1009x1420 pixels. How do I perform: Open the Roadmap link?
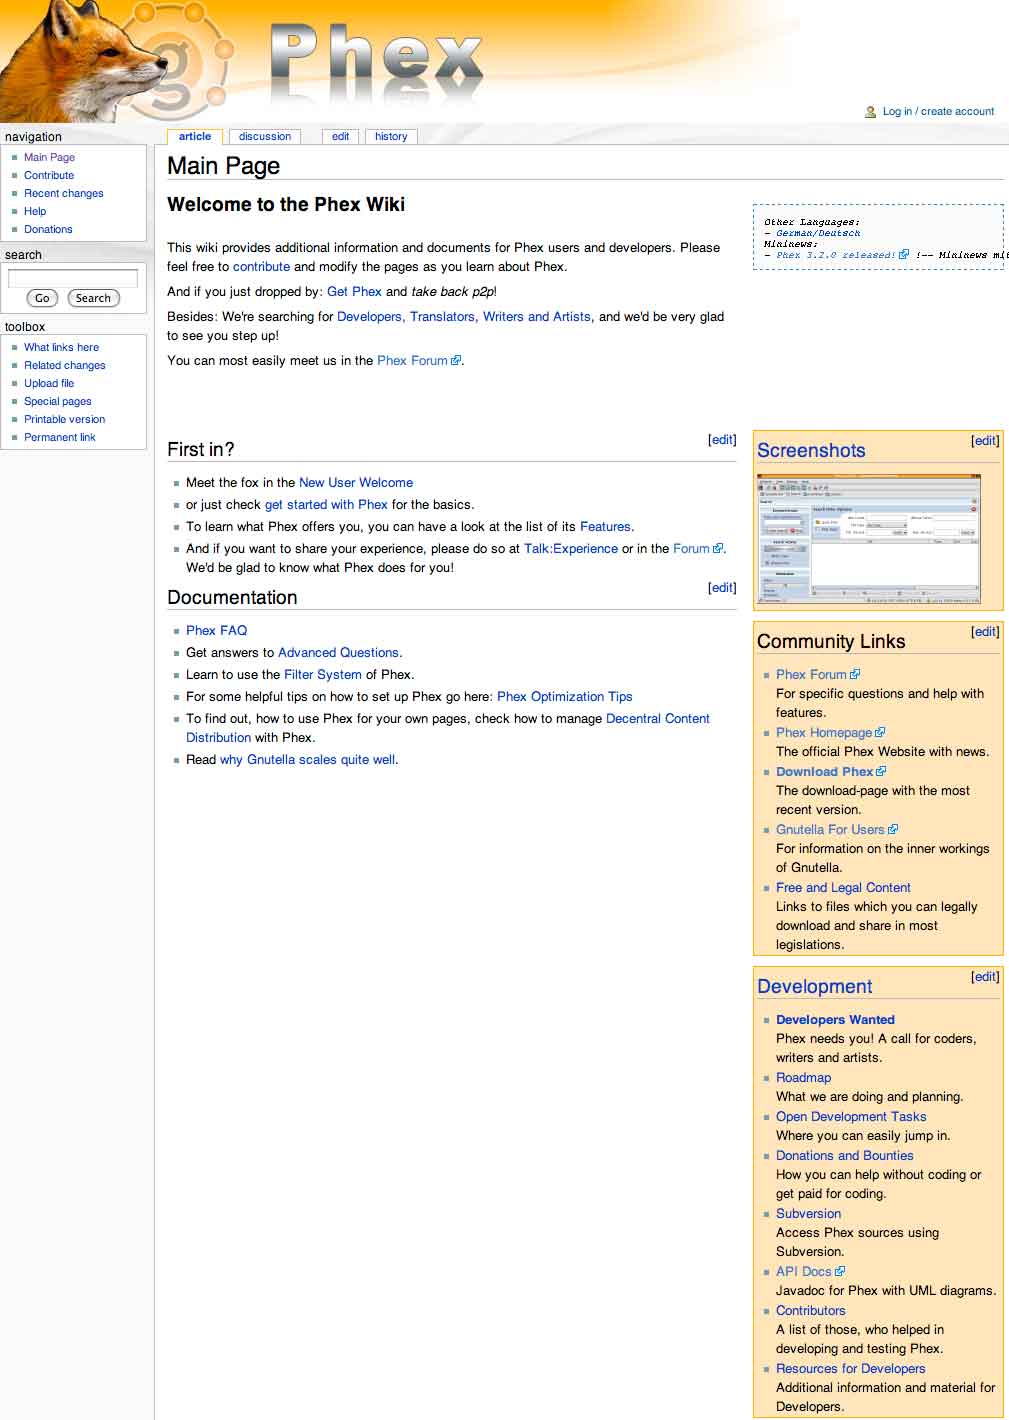click(x=803, y=1078)
